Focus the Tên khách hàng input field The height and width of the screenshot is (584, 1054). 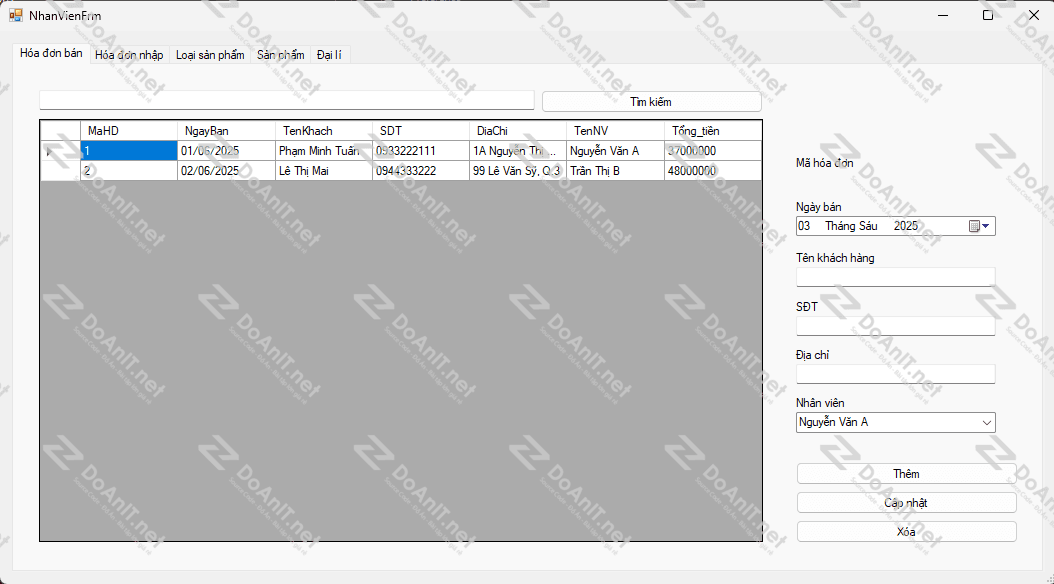pyautogui.click(x=895, y=277)
